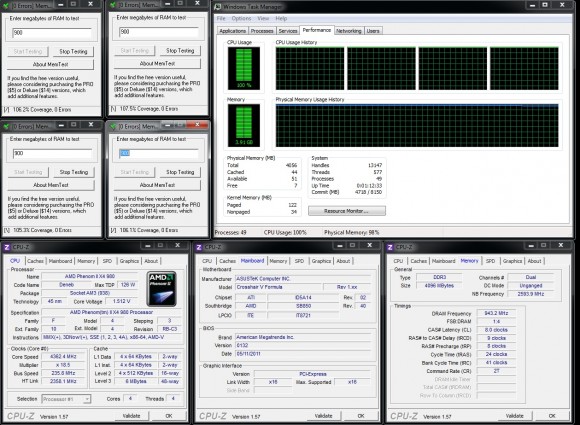Screen dimensions: 580x425
Task: Open the Graphics tab in the ASUSTeK mainboard CPU-Z window
Action: (x=321, y=261)
